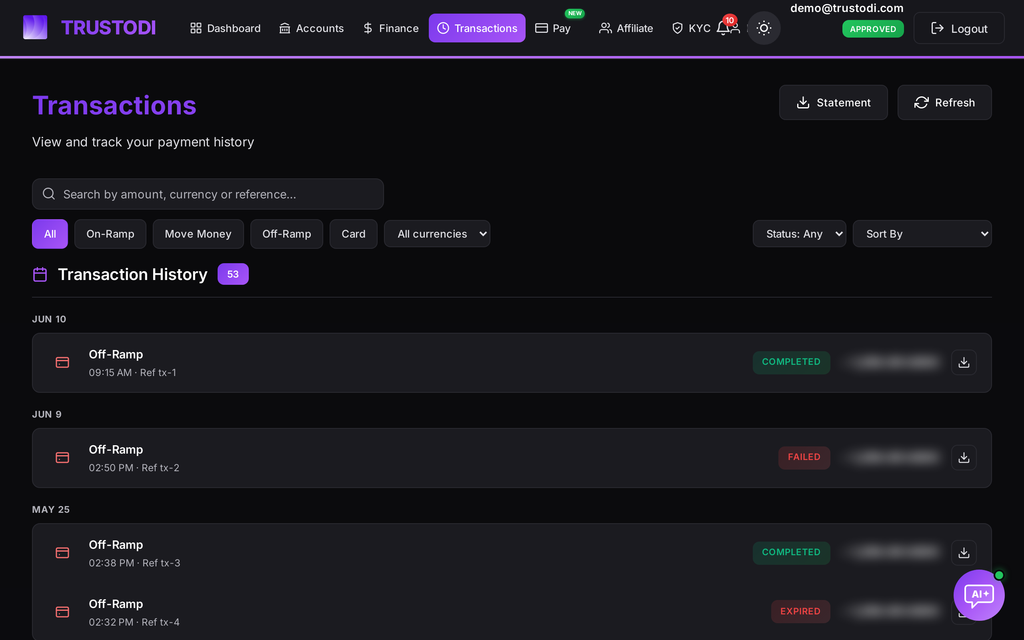1024x640 pixels.
Task: Navigate to Affiliate
Action: [626, 28]
